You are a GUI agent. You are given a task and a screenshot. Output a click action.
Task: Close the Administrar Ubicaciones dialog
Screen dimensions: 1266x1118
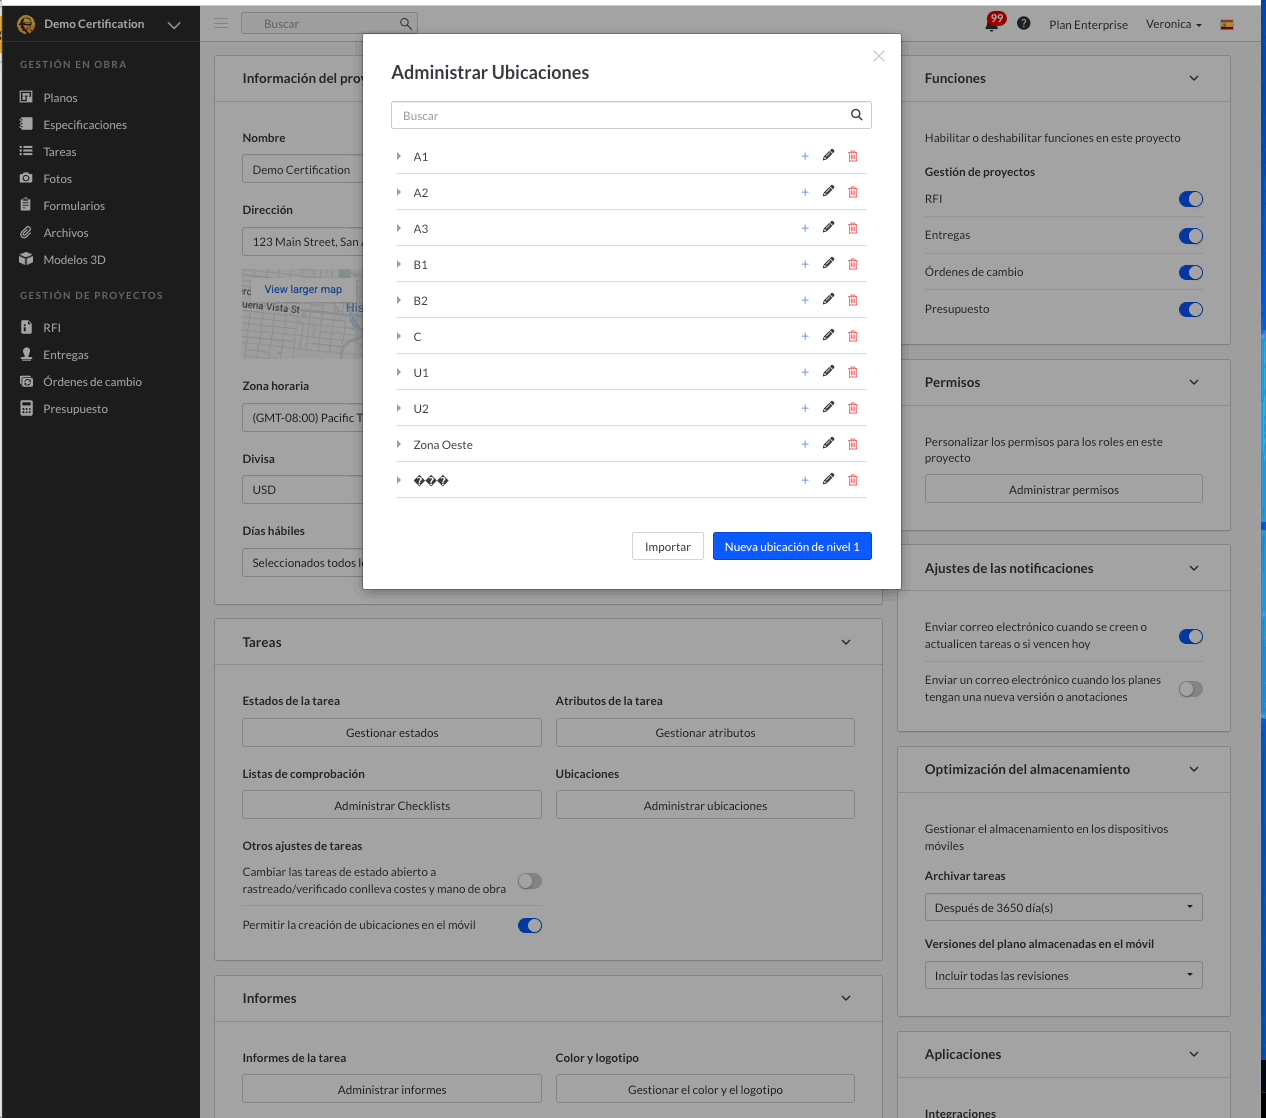tap(879, 56)
